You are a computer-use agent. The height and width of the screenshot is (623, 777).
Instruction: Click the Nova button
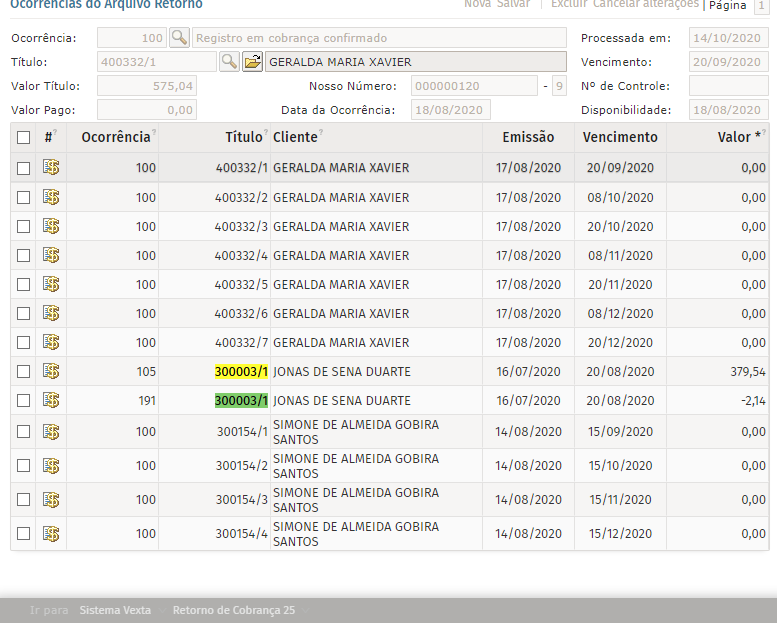tap(477, 5)
